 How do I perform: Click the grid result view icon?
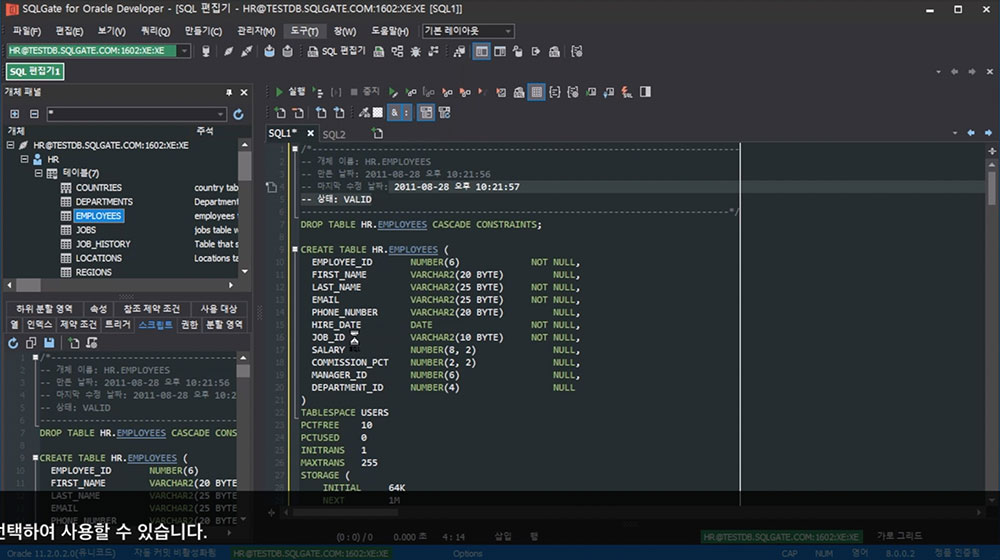pyautogui.click(x=536, y=92)
